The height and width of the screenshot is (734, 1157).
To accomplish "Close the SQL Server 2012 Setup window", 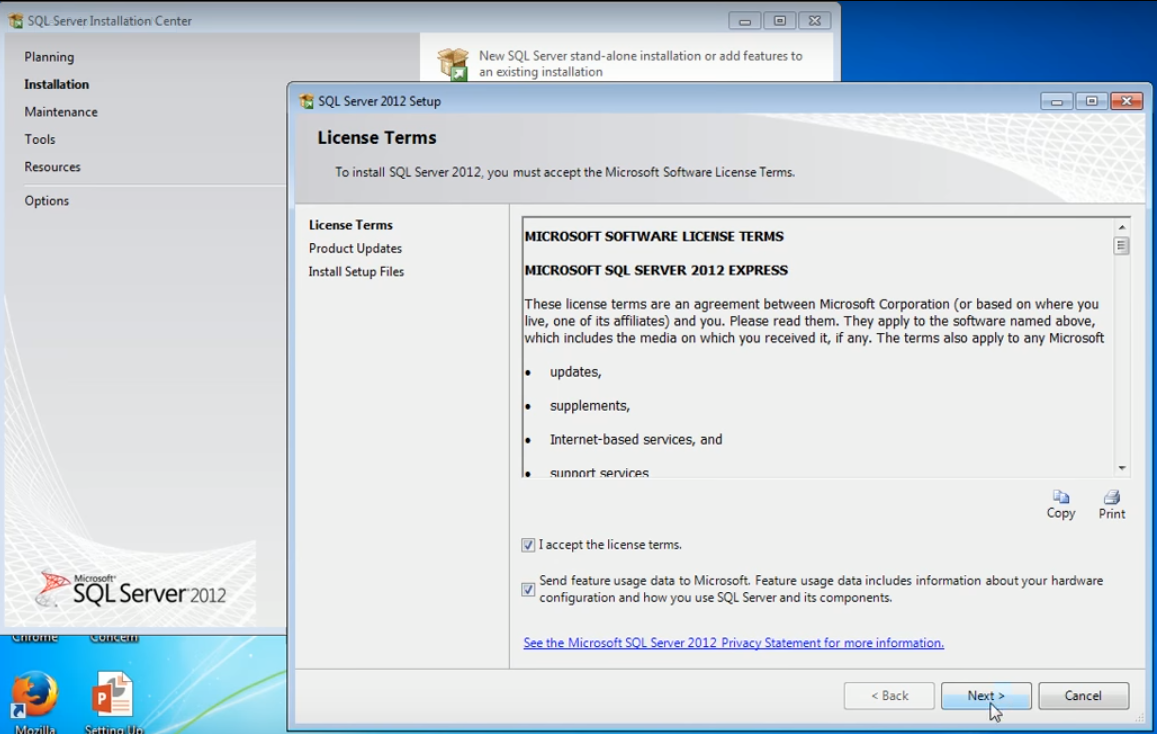I will [1126, 101].
